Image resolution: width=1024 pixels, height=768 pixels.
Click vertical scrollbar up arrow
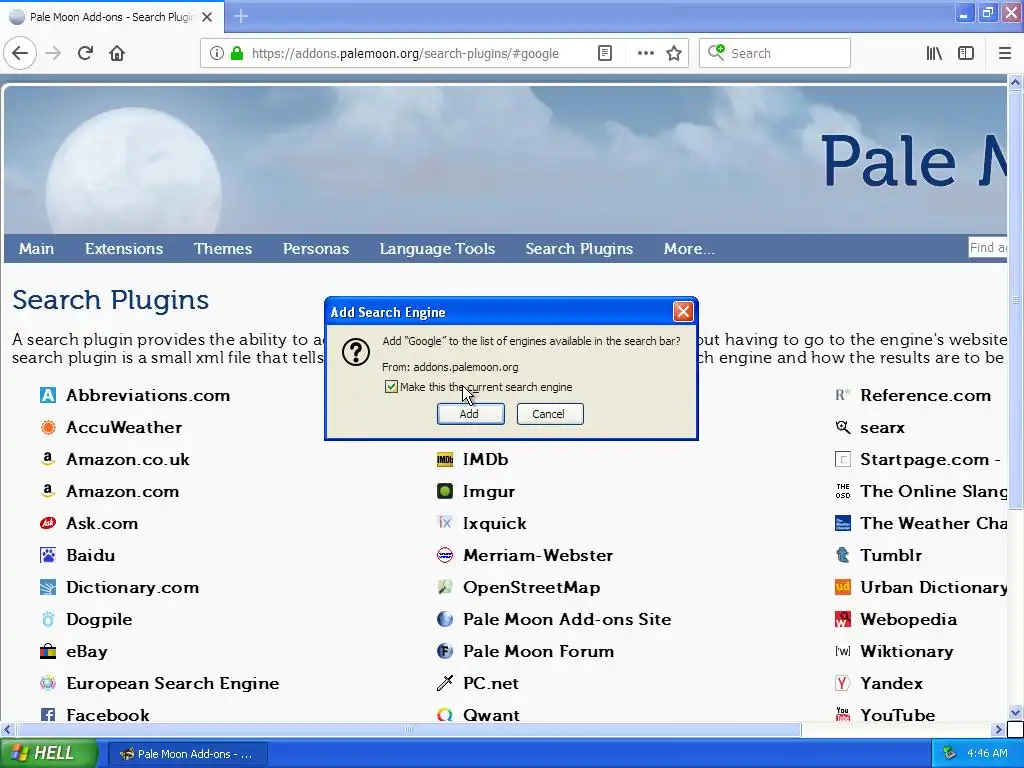coord(1015,82)
